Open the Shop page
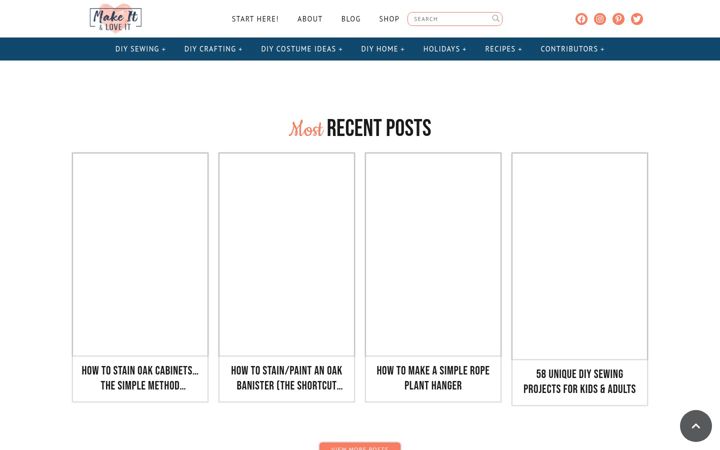 tap(389, 19)
